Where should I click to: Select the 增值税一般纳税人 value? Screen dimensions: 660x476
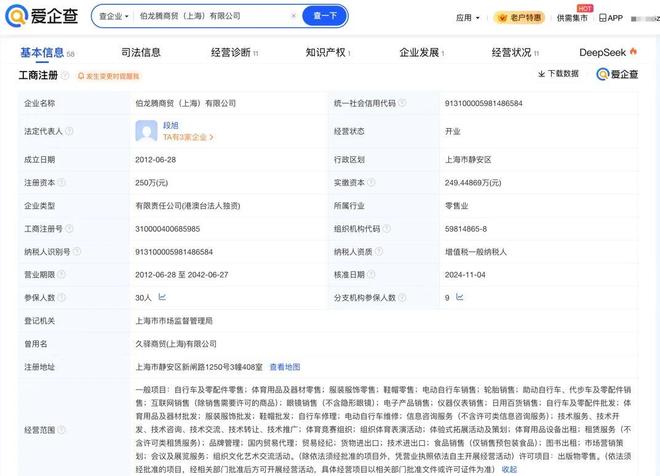point(476,252)
